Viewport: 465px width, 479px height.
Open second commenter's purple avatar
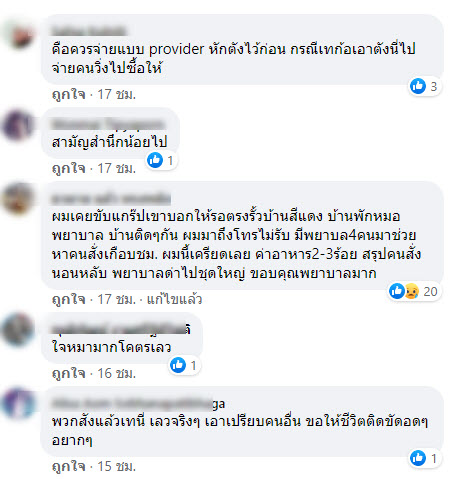click(18, 126)
